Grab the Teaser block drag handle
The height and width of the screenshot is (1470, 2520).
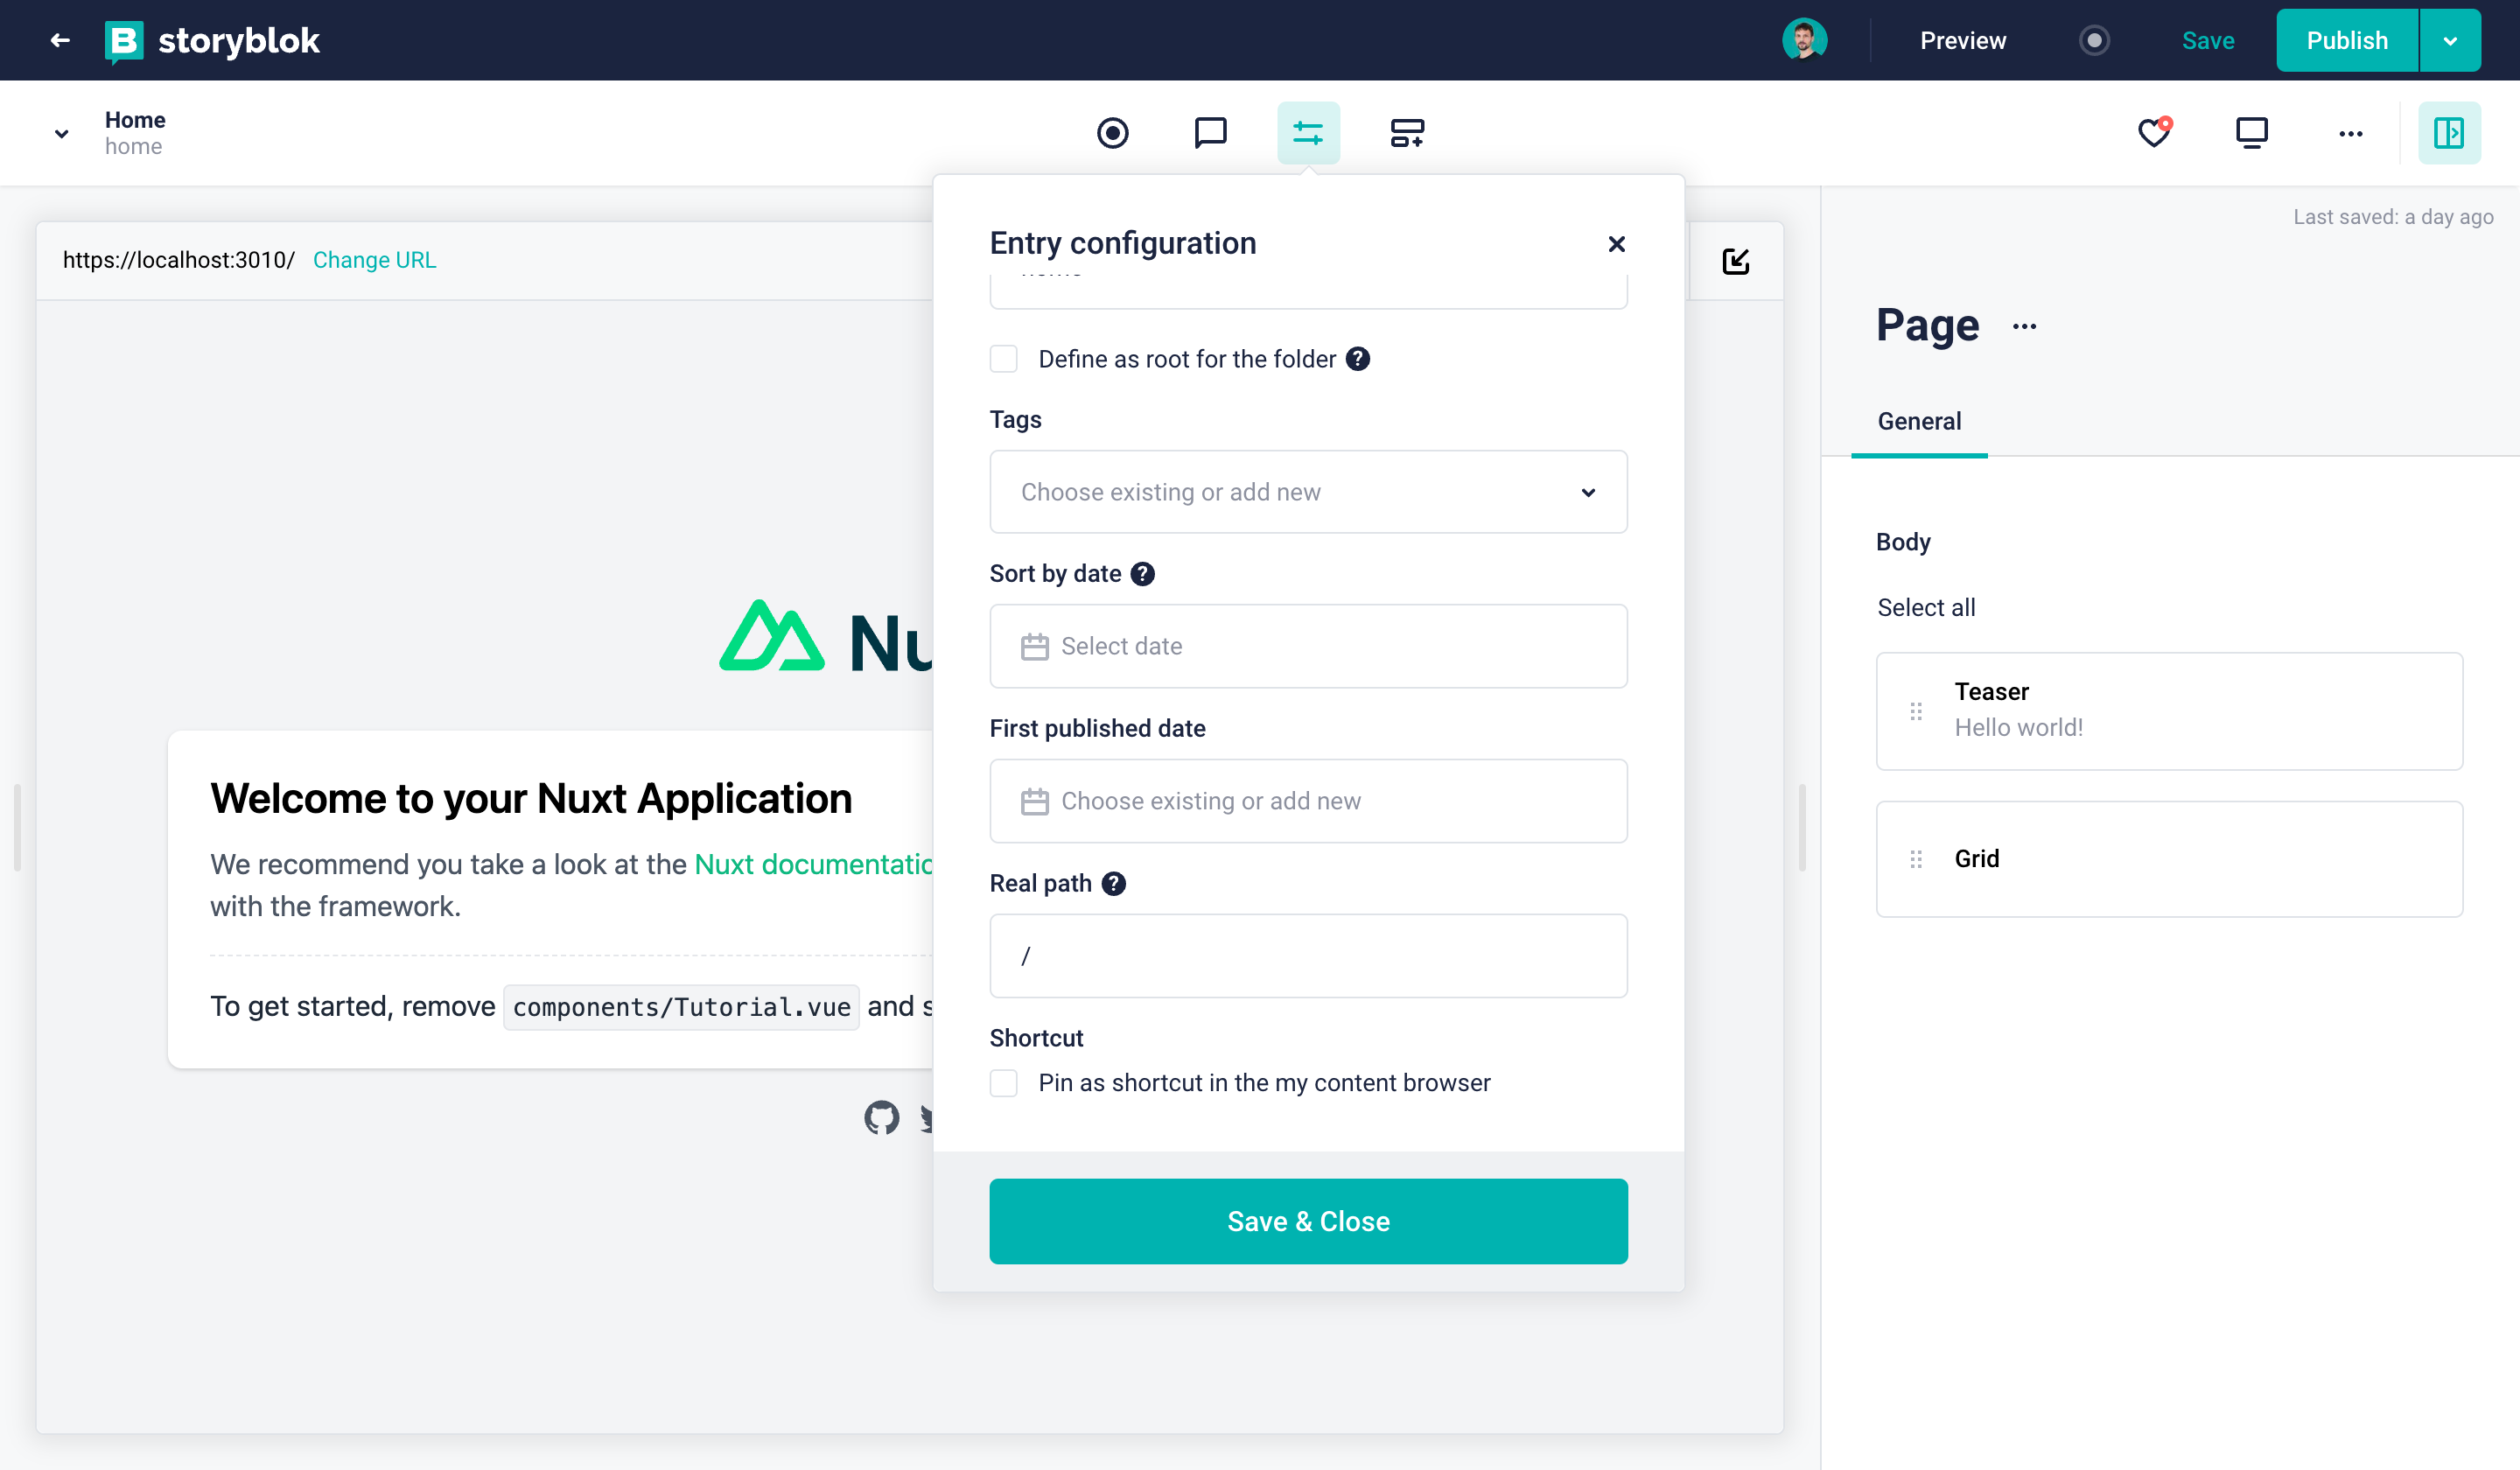pyautogui.click(x=1915, y=711)
